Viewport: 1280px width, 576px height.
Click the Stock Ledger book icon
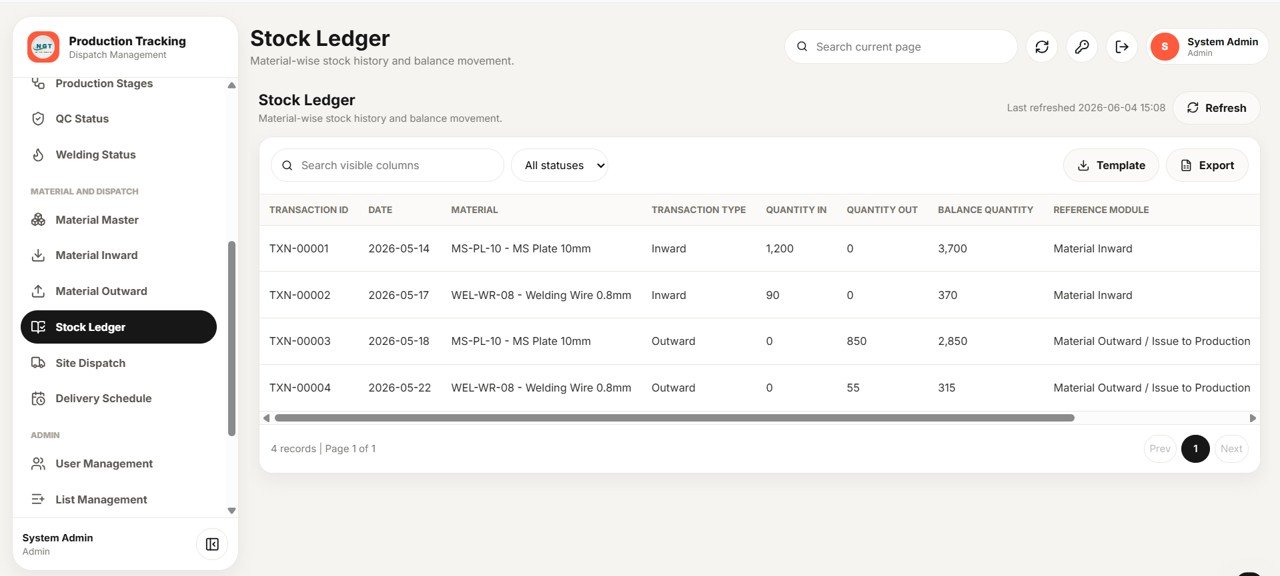pyautogui.click(x=38, y=327)
